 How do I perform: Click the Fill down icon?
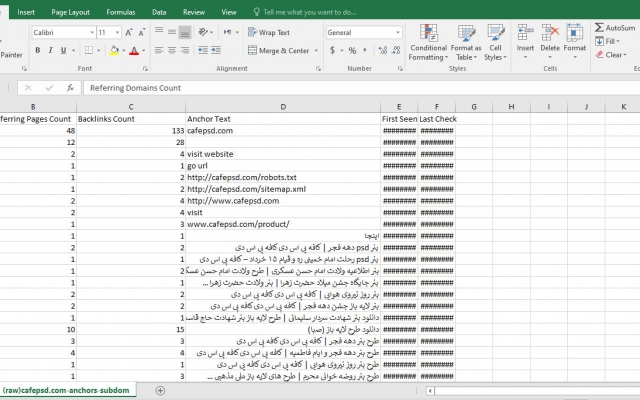[x=599, y=41]
